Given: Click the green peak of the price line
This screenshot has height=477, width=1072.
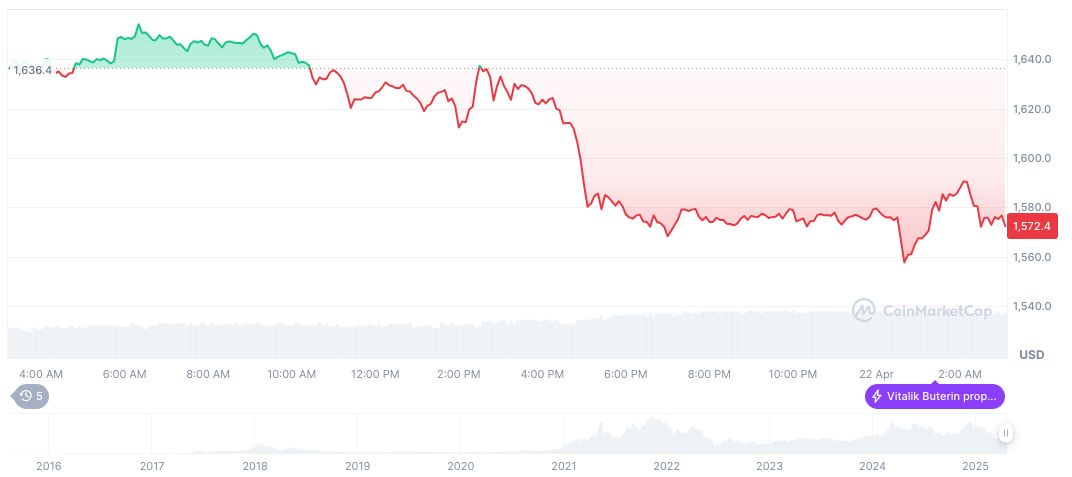Looking at the screenshot, I should click(138, 25).
